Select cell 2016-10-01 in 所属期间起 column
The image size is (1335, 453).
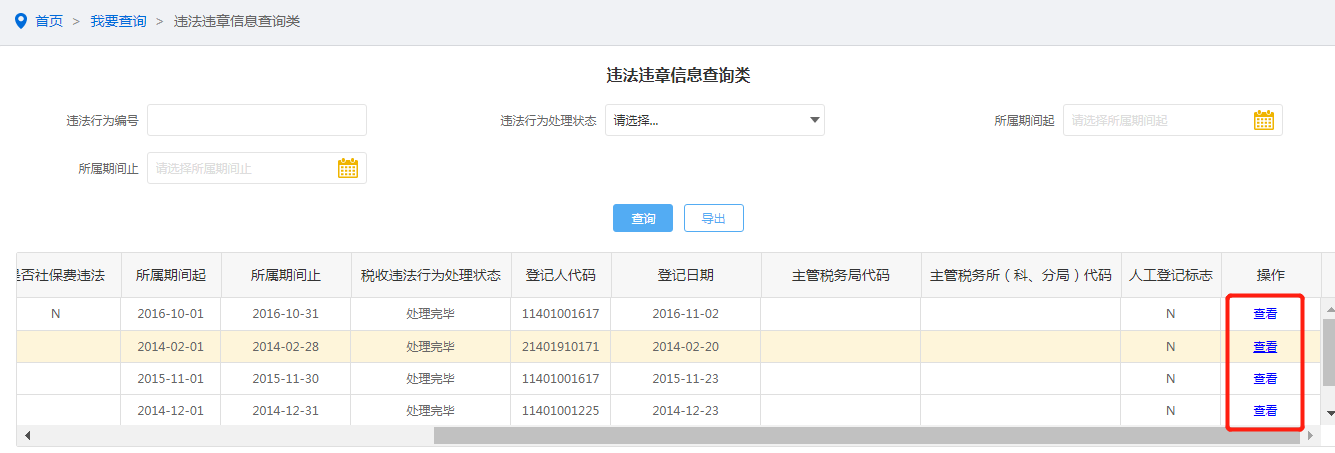(171, 314)
